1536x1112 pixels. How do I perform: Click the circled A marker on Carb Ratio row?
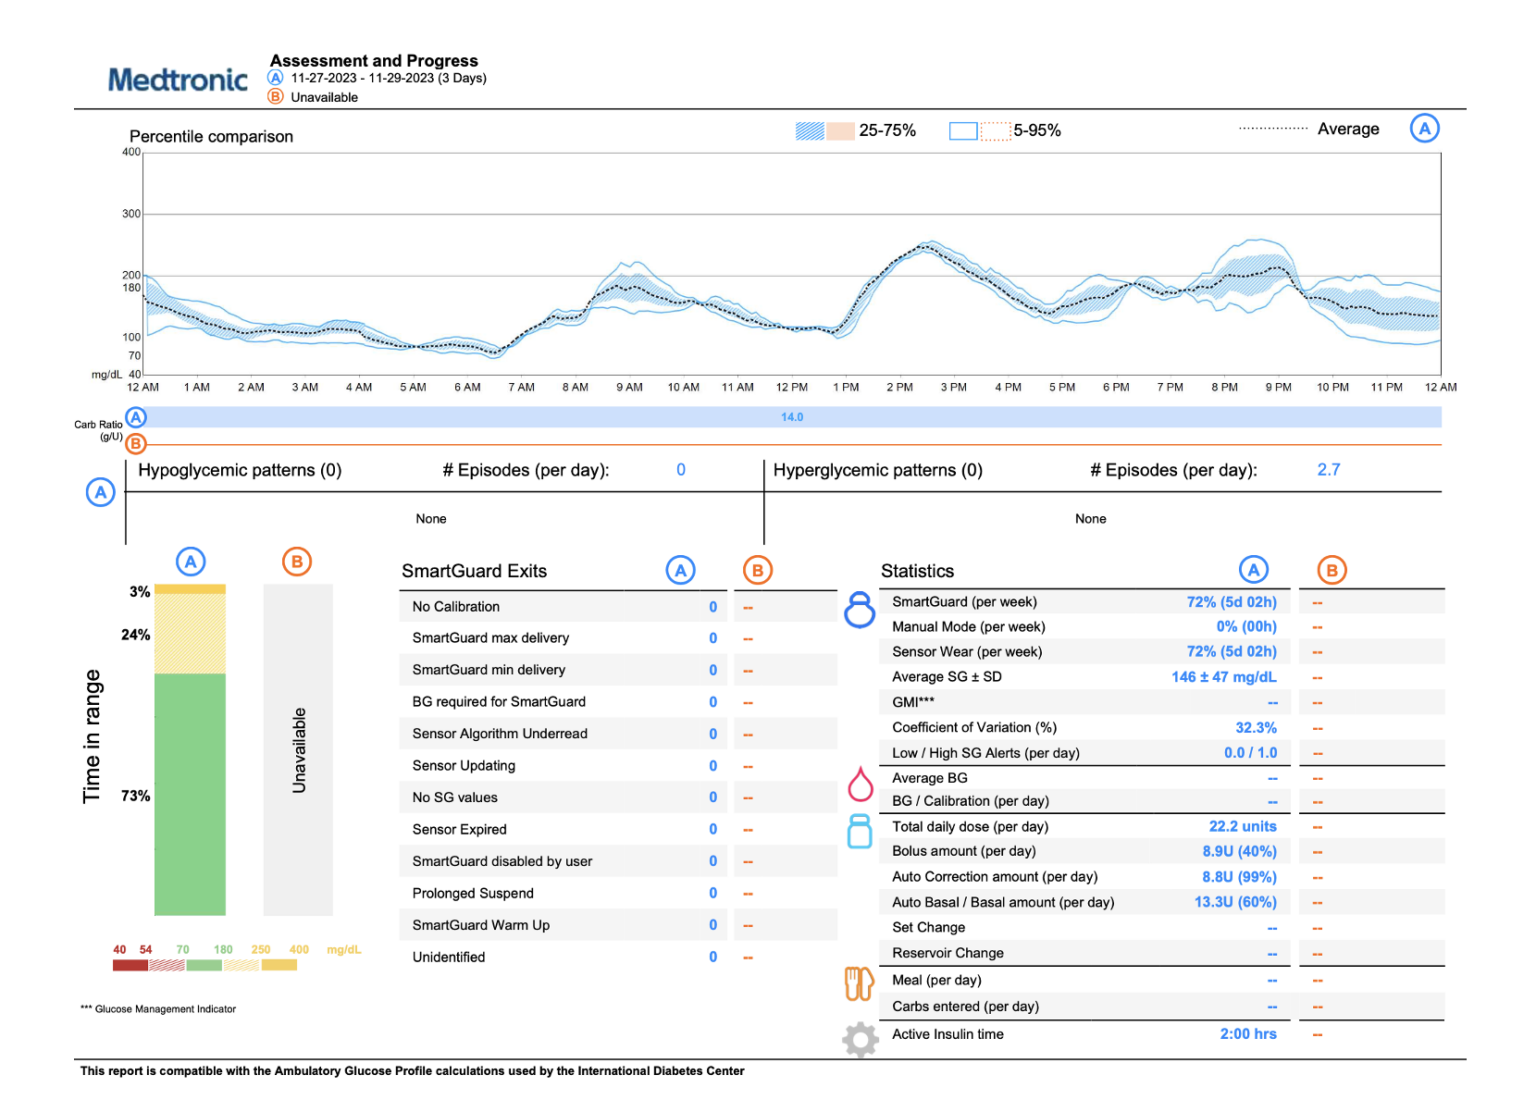click(136, 417)
